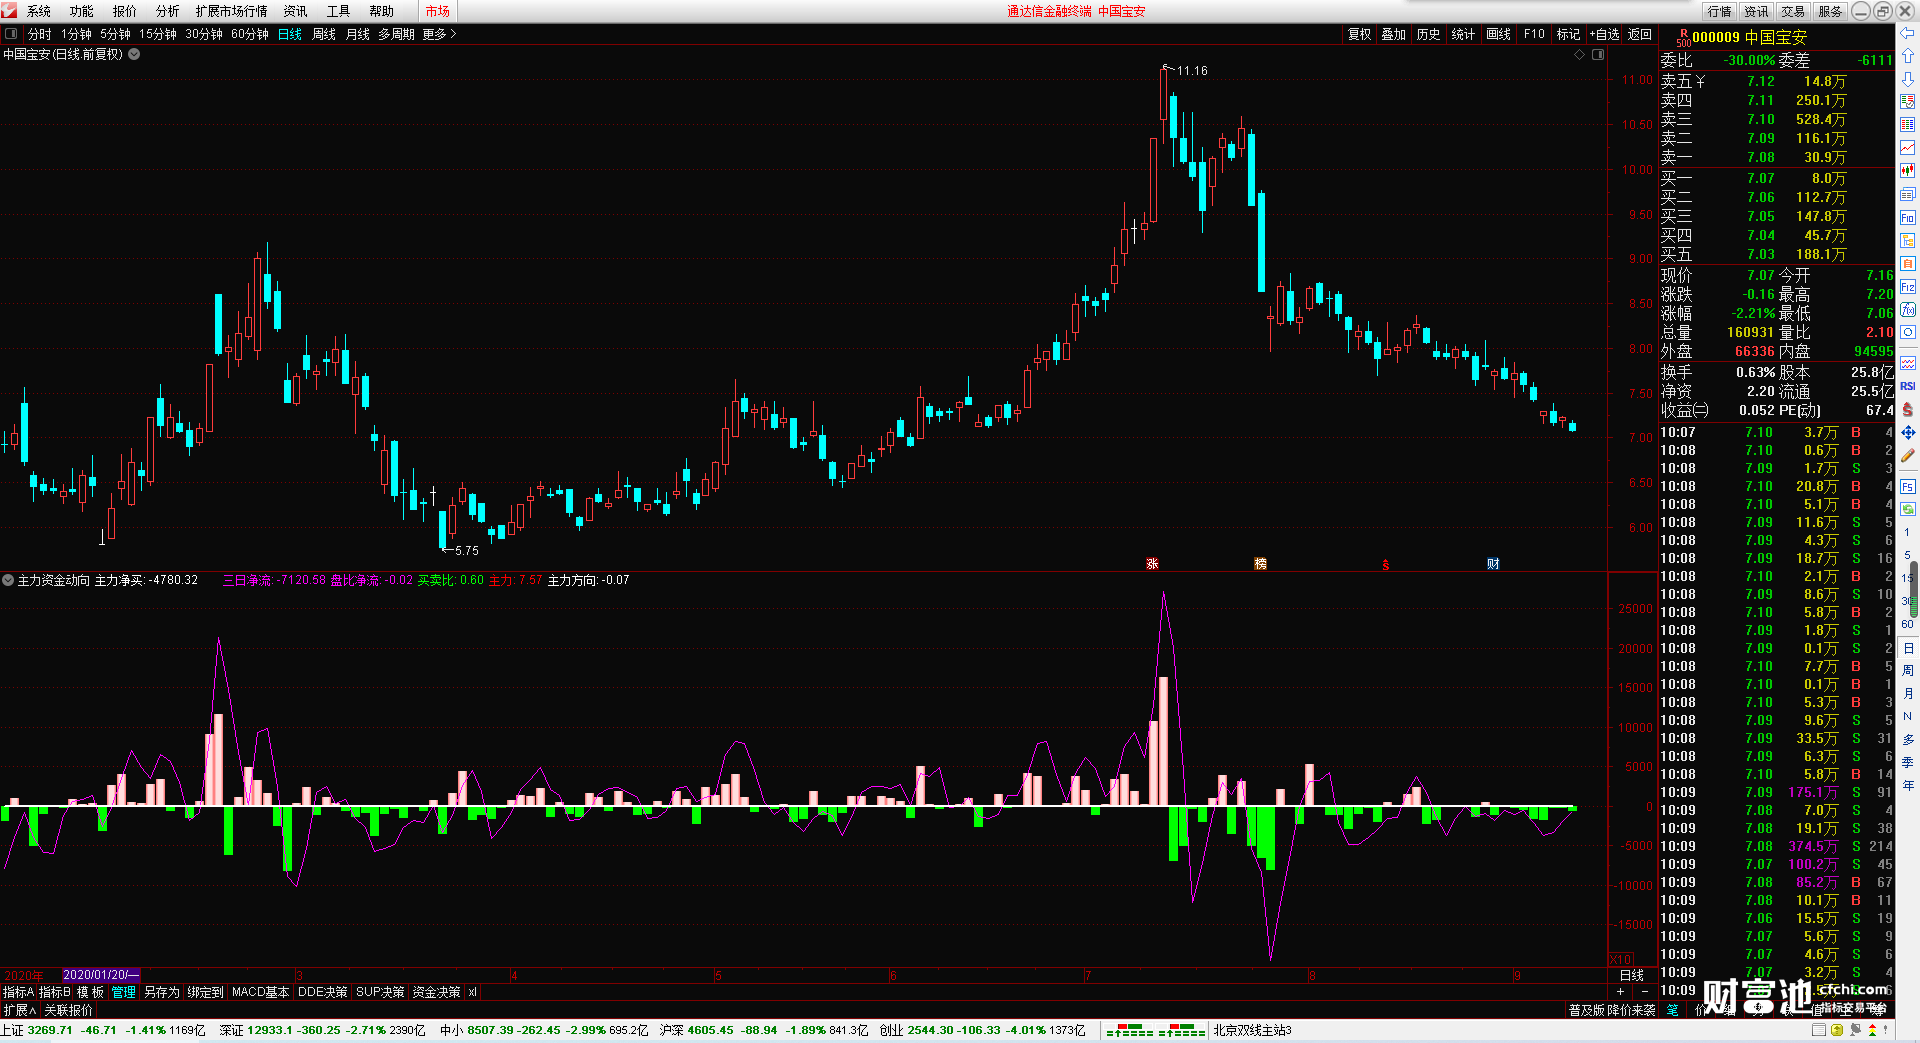
Task: Open the 画线 drawing tools option
Action: coord(1499,34)
